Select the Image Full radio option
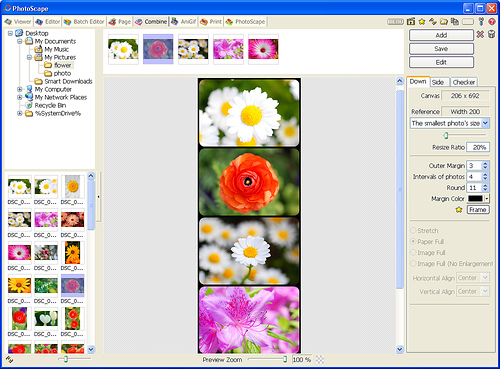 click(x=413, y=252)
